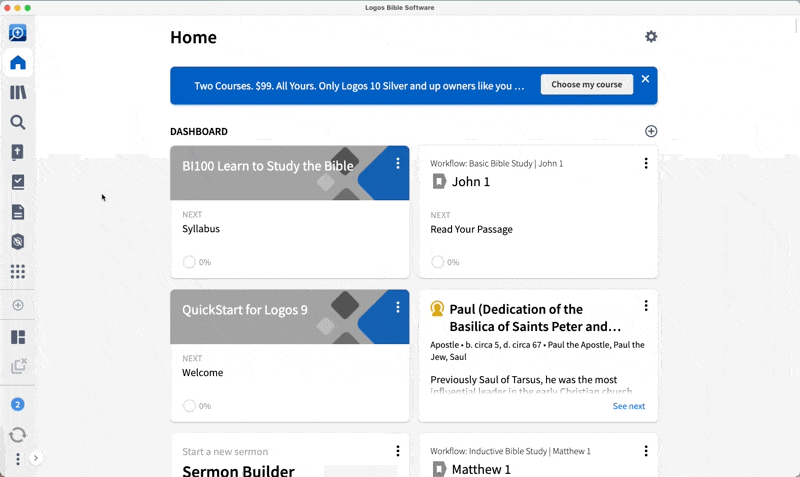This screenshot has height=477, width=800.
Task: Open the Tools grid icon
Action: [x=18, y=271]
